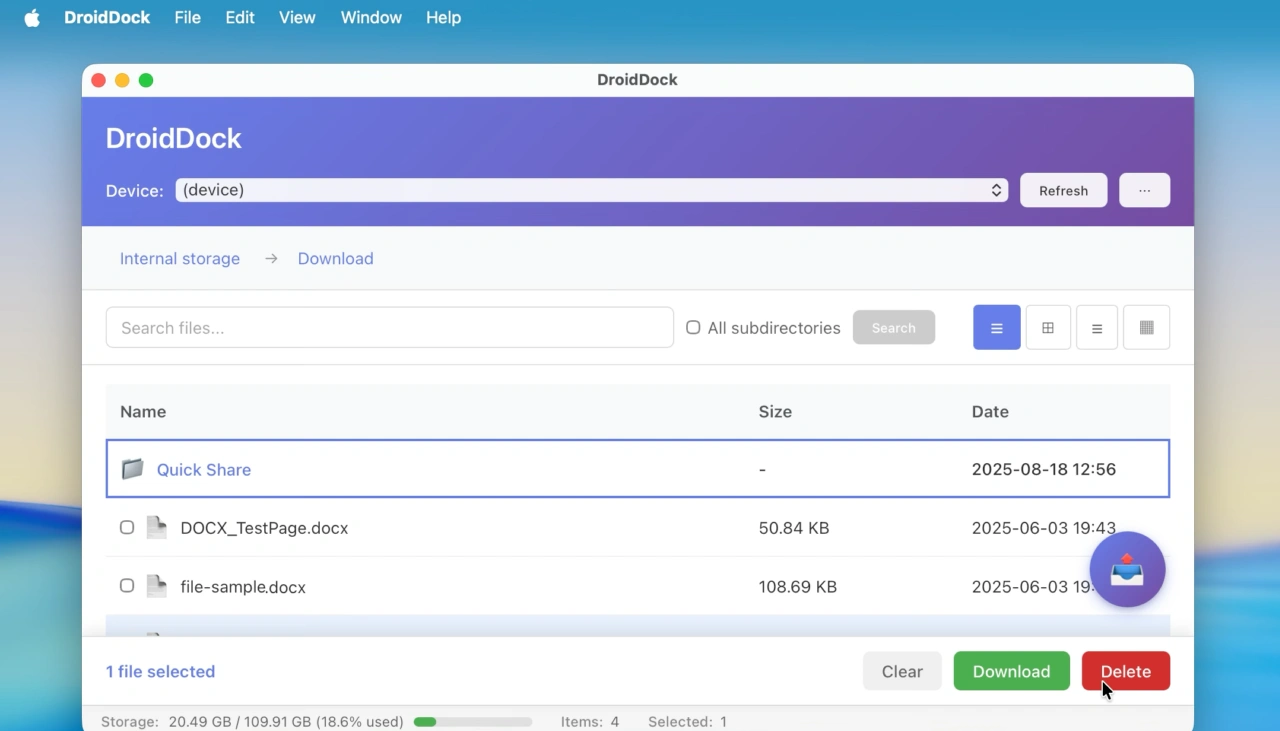Click the document icon for file-sample.docx
Viewport: 1280px width, 731px height.
point(156,586)
